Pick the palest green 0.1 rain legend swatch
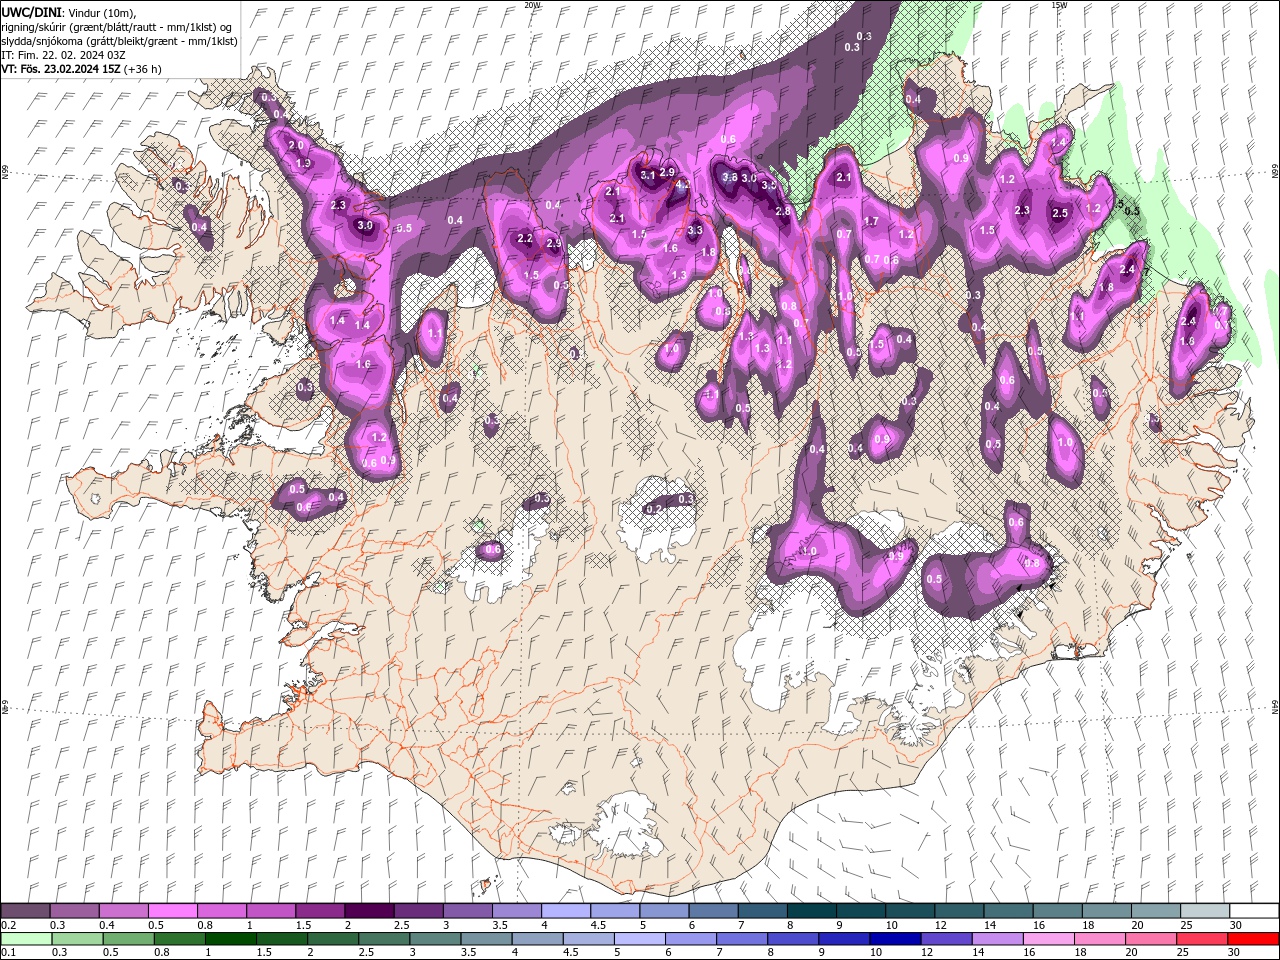 pos(25,939)
